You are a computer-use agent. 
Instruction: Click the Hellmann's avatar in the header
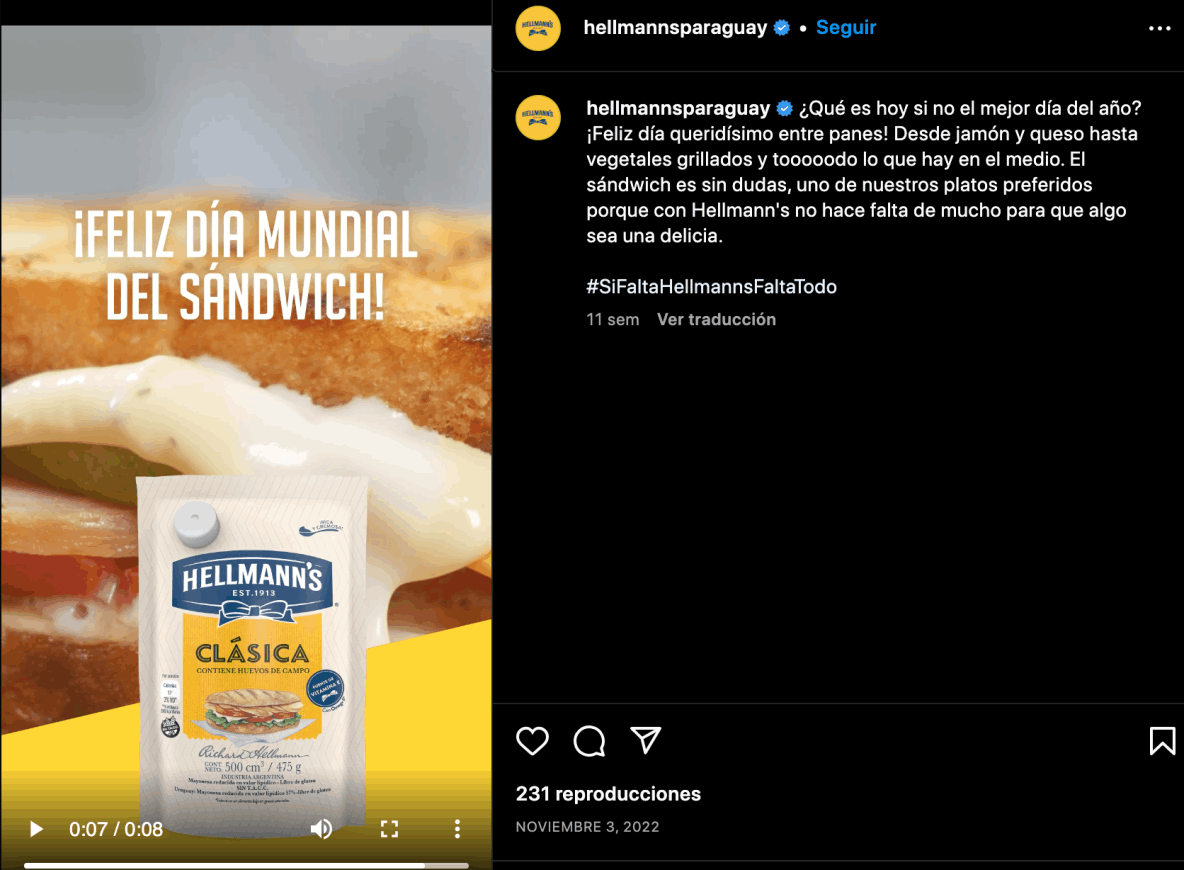[538, 28]
